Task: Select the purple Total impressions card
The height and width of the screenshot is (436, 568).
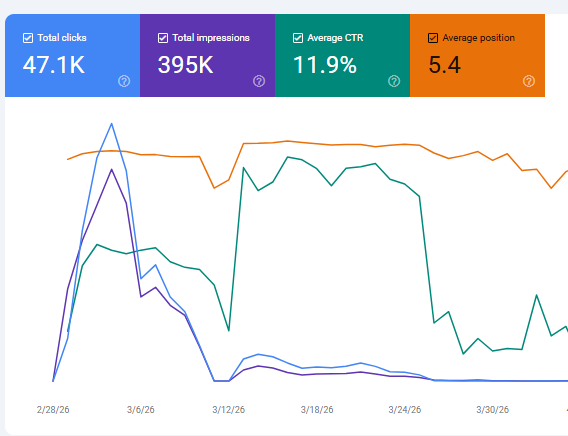Action: coord(208,55)
